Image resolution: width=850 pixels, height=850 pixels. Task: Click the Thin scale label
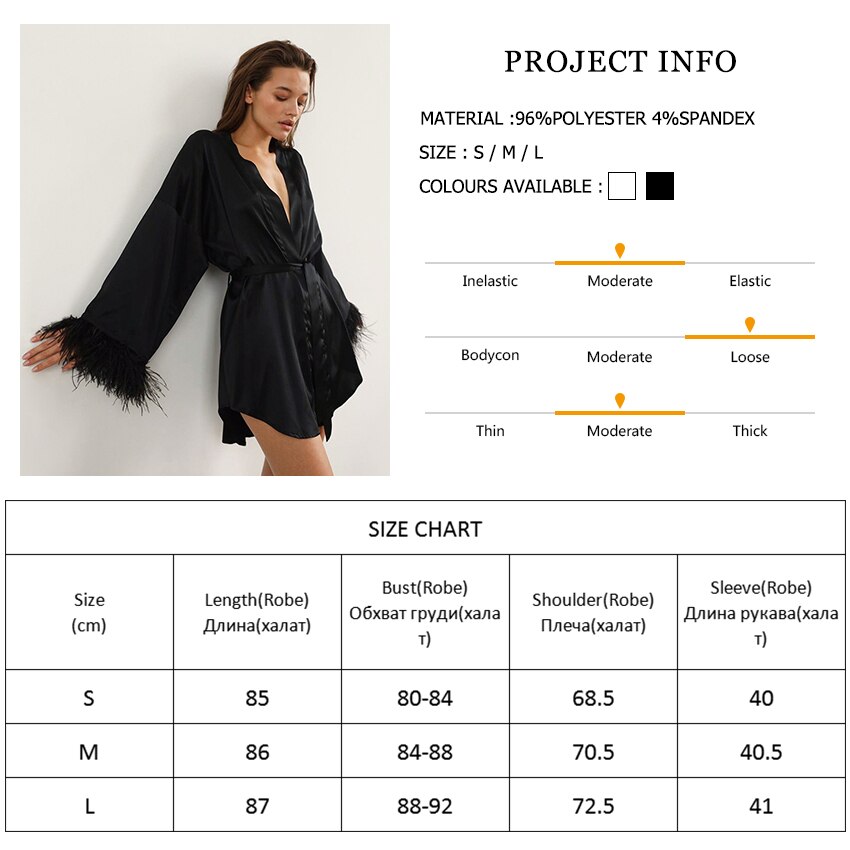click(490, 431)
